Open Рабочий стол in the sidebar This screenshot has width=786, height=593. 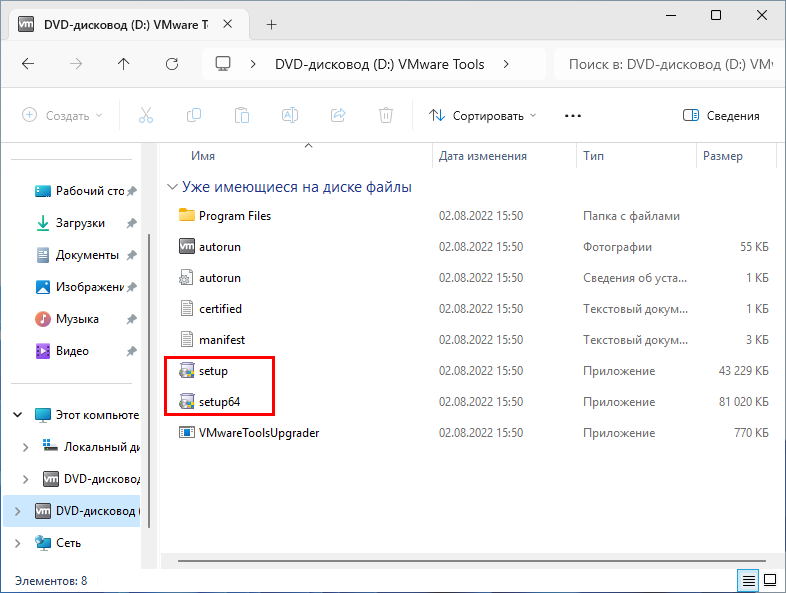[x=90, y=191]
